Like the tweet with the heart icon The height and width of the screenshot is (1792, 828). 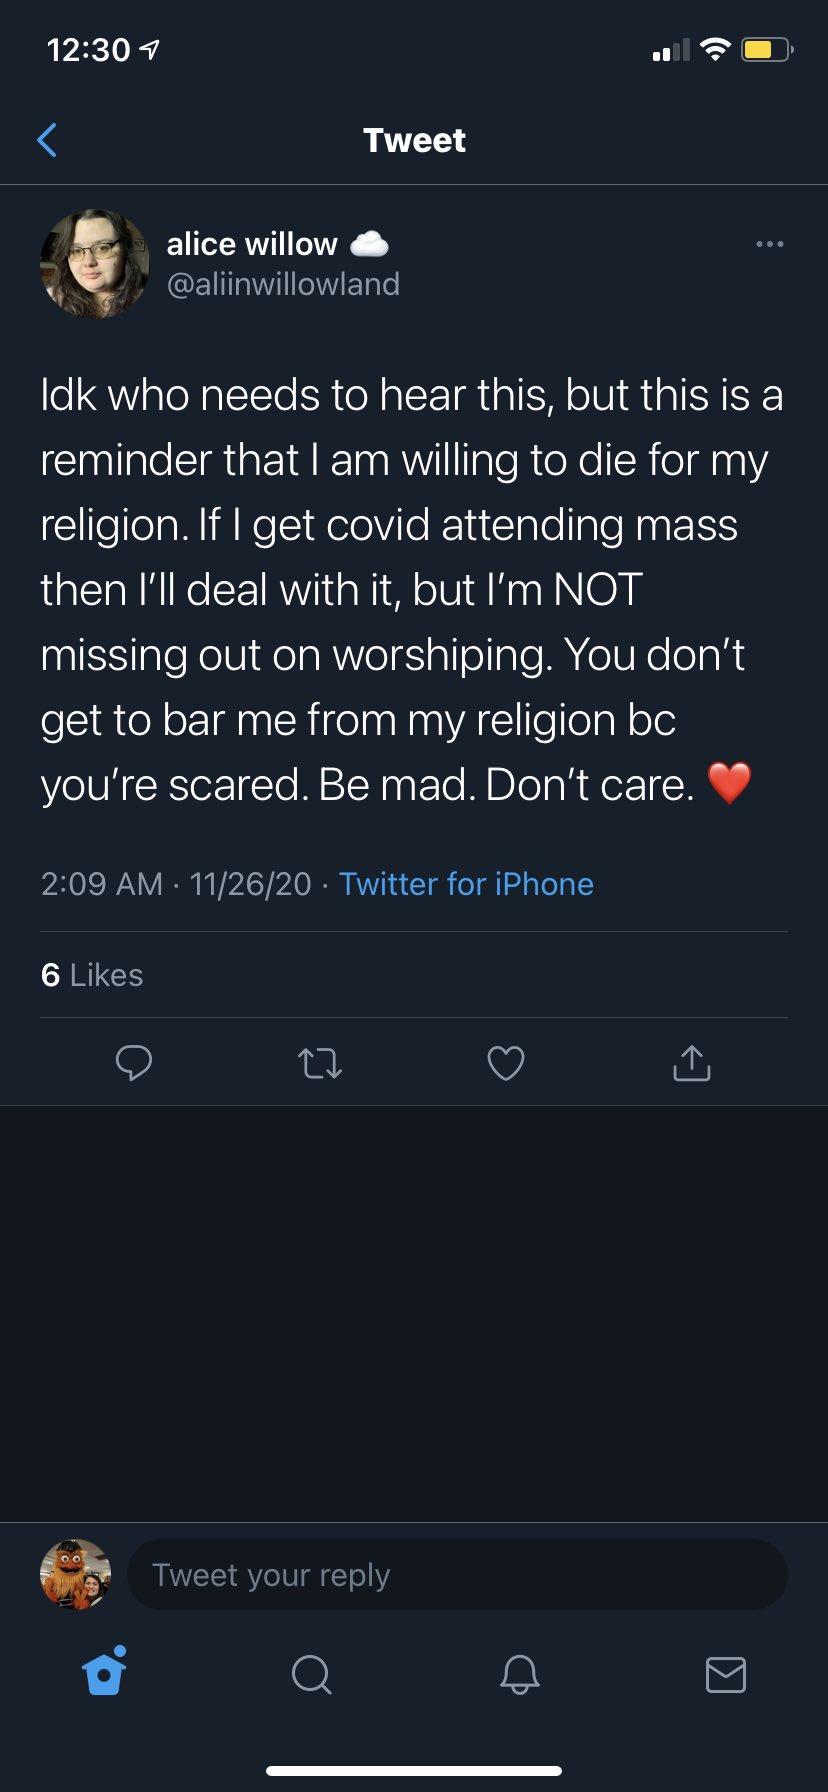click(505, 1063)
